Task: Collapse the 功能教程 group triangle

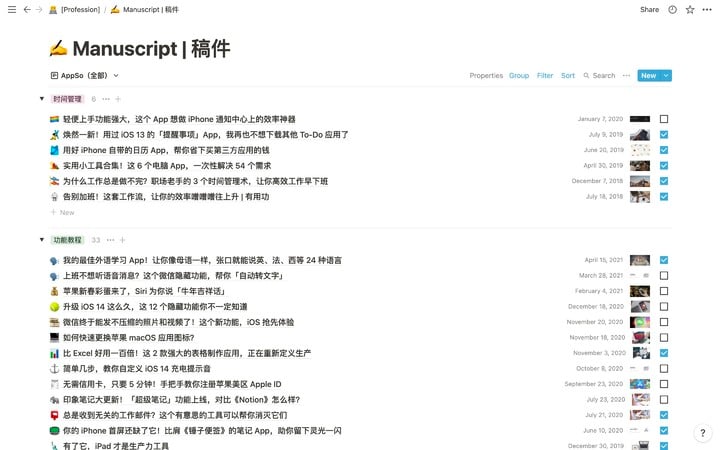Action: point(42,240)
